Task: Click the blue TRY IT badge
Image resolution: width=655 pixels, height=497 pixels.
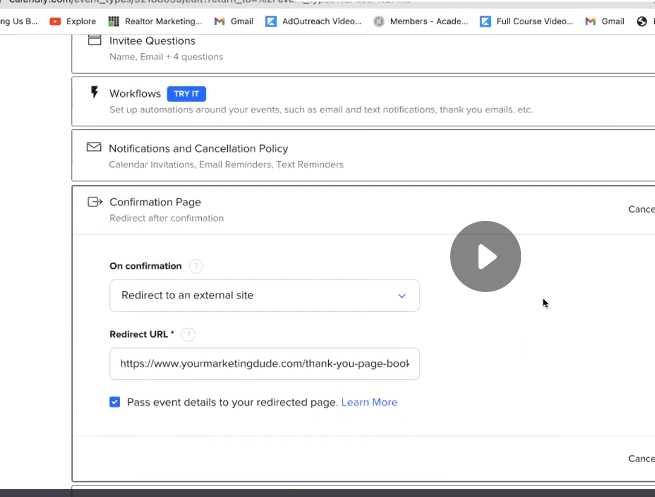Action: 187,94
